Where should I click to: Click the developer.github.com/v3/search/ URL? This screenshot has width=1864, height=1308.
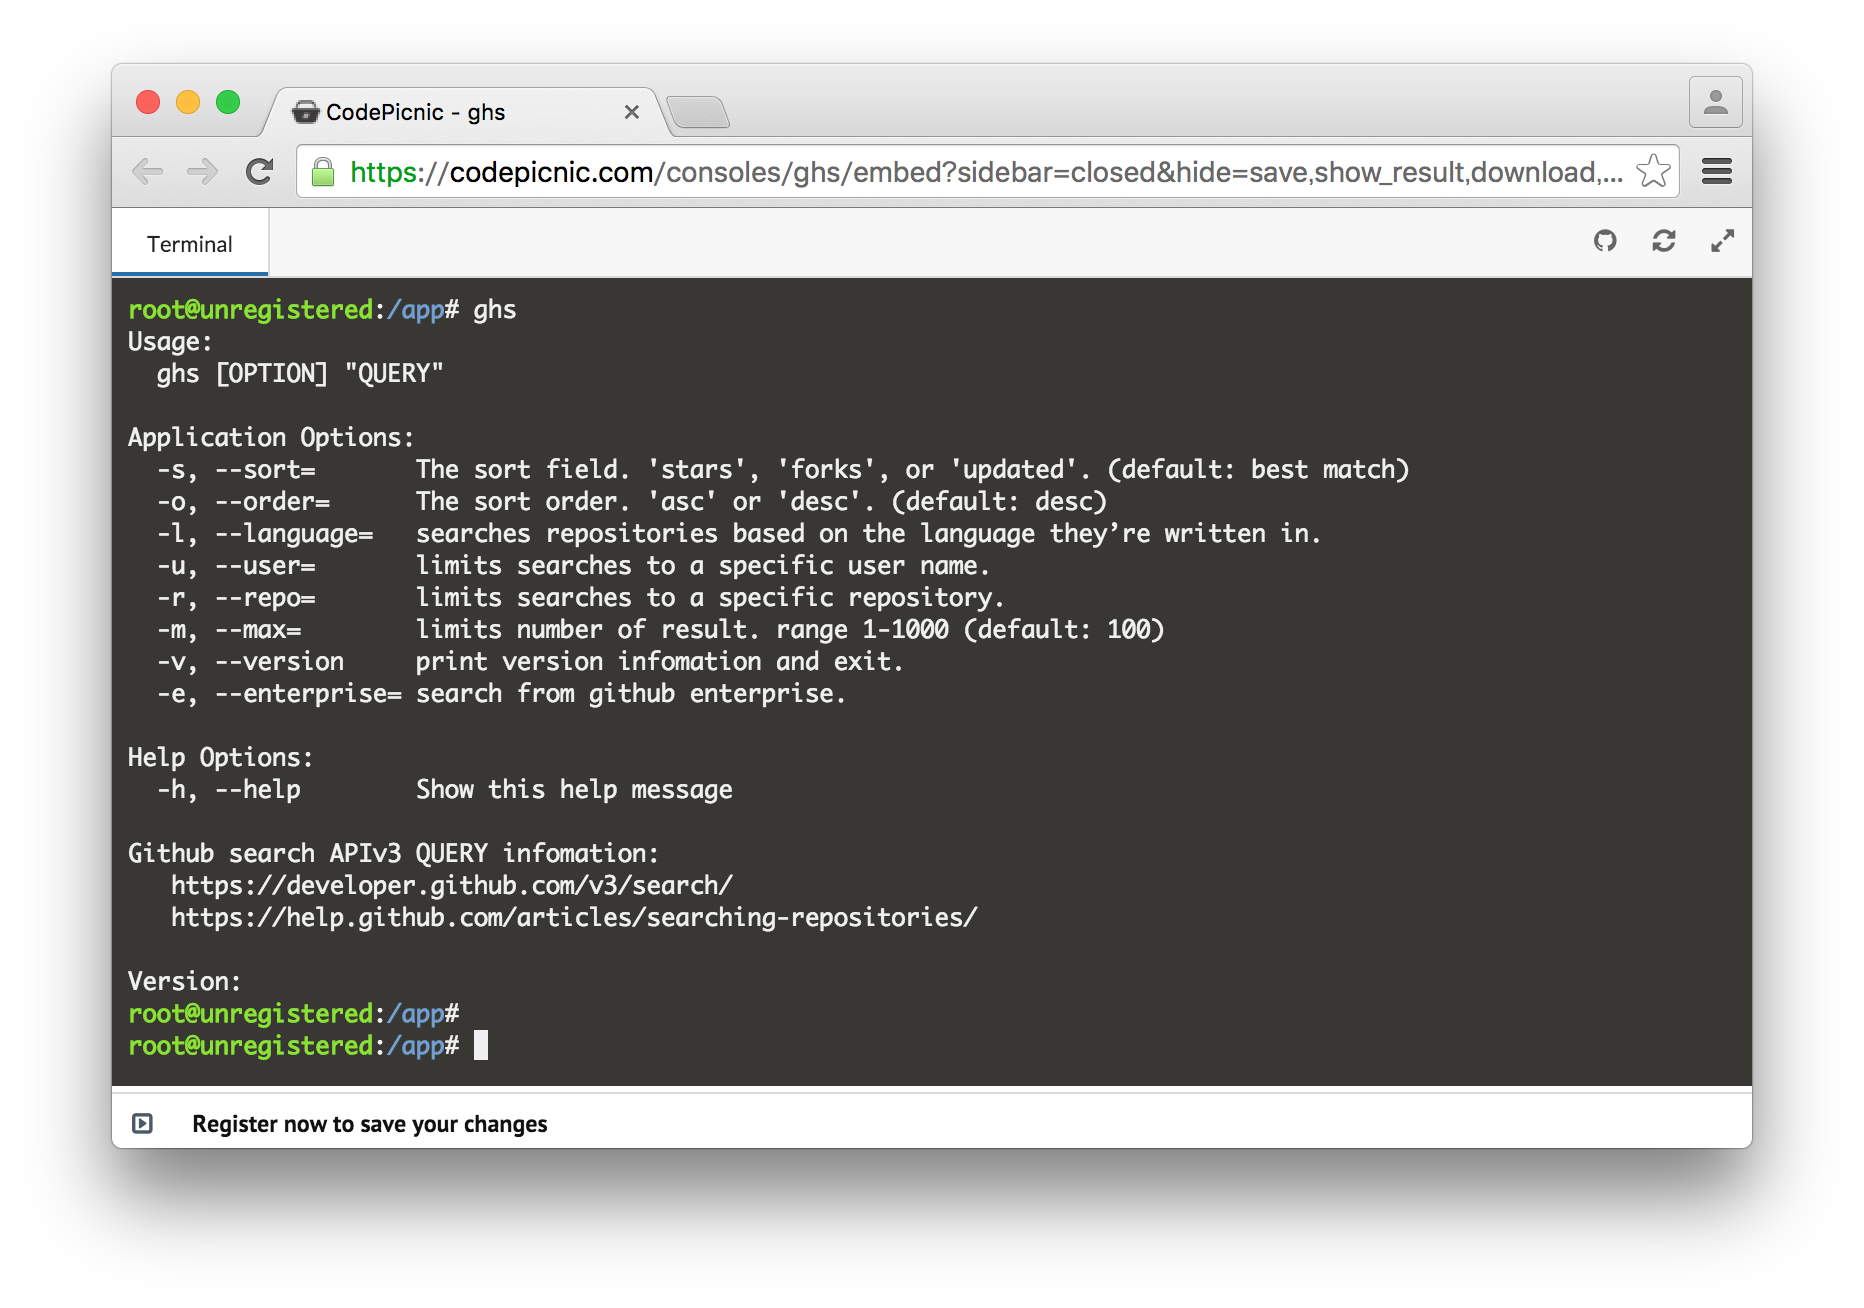pyautogui.click(x=452, y=886)
